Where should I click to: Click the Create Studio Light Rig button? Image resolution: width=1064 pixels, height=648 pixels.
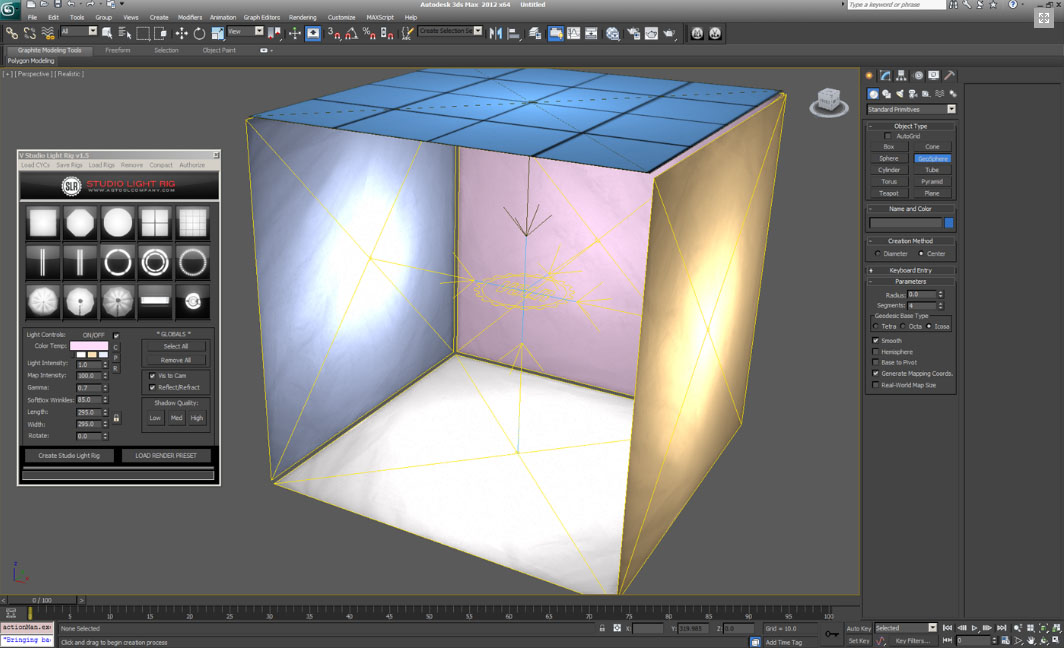(69, 456)
